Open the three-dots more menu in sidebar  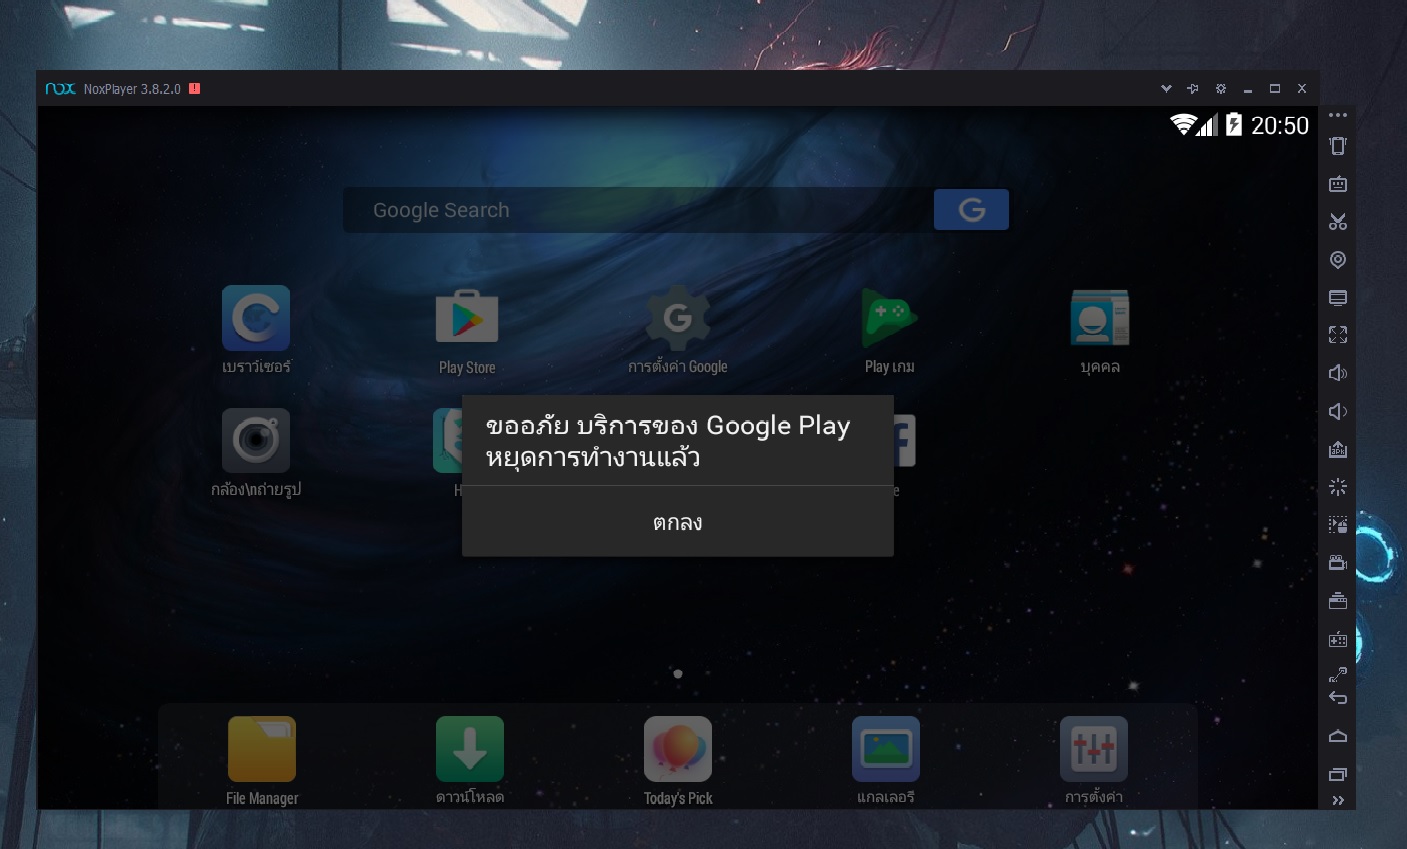pos(1338,115)
